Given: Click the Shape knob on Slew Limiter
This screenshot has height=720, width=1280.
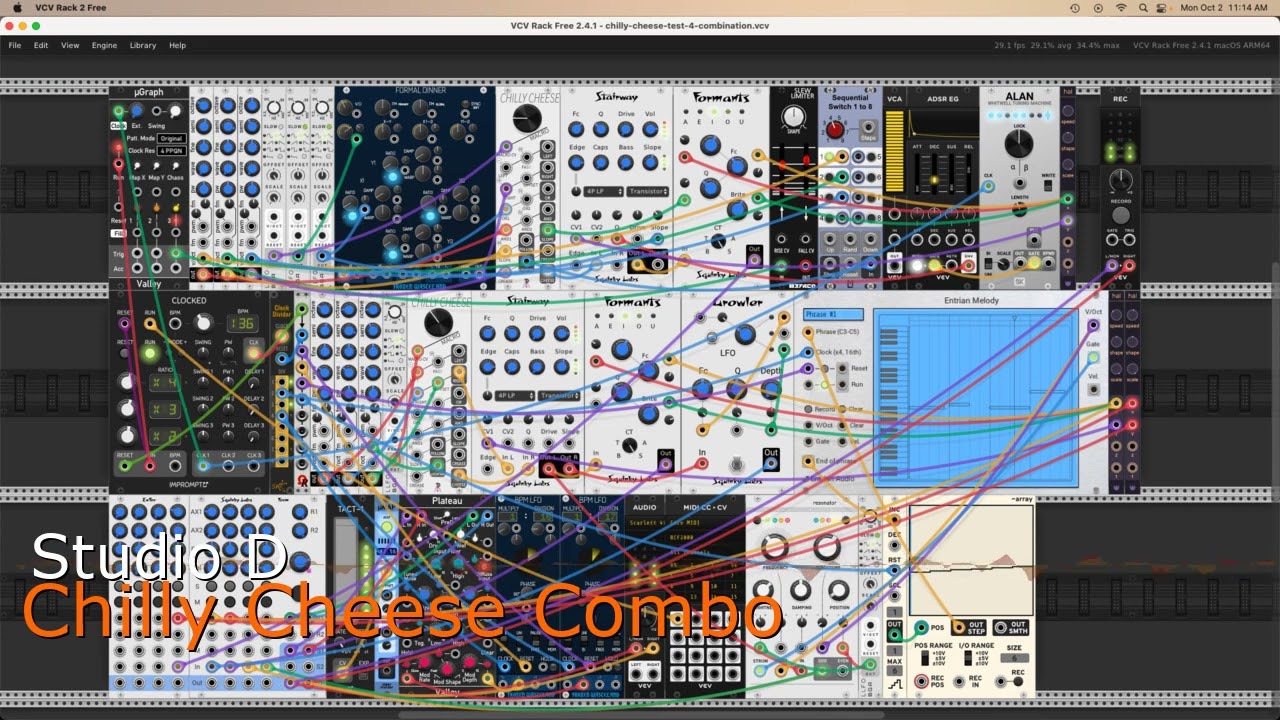Looking at the screenshot, I should 794,118.
